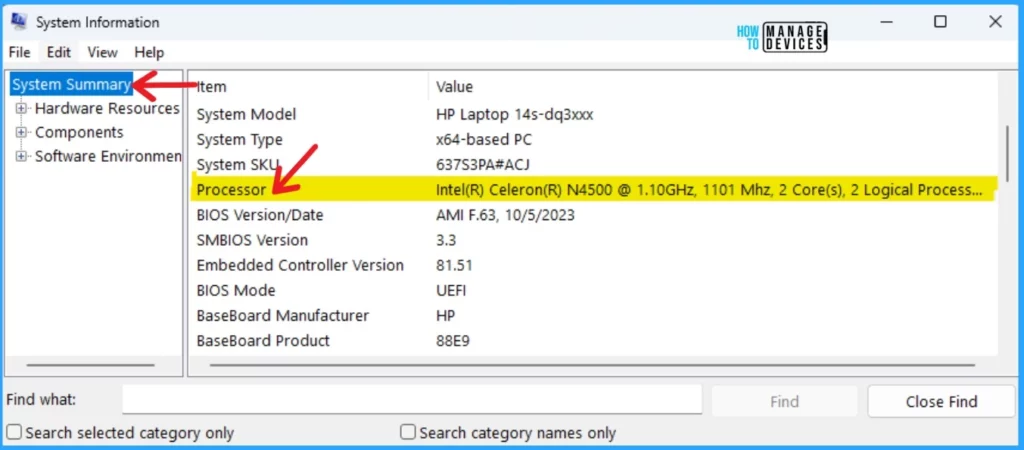
Task: Select the BIOS Version/Date row
Action: point(593,215)
